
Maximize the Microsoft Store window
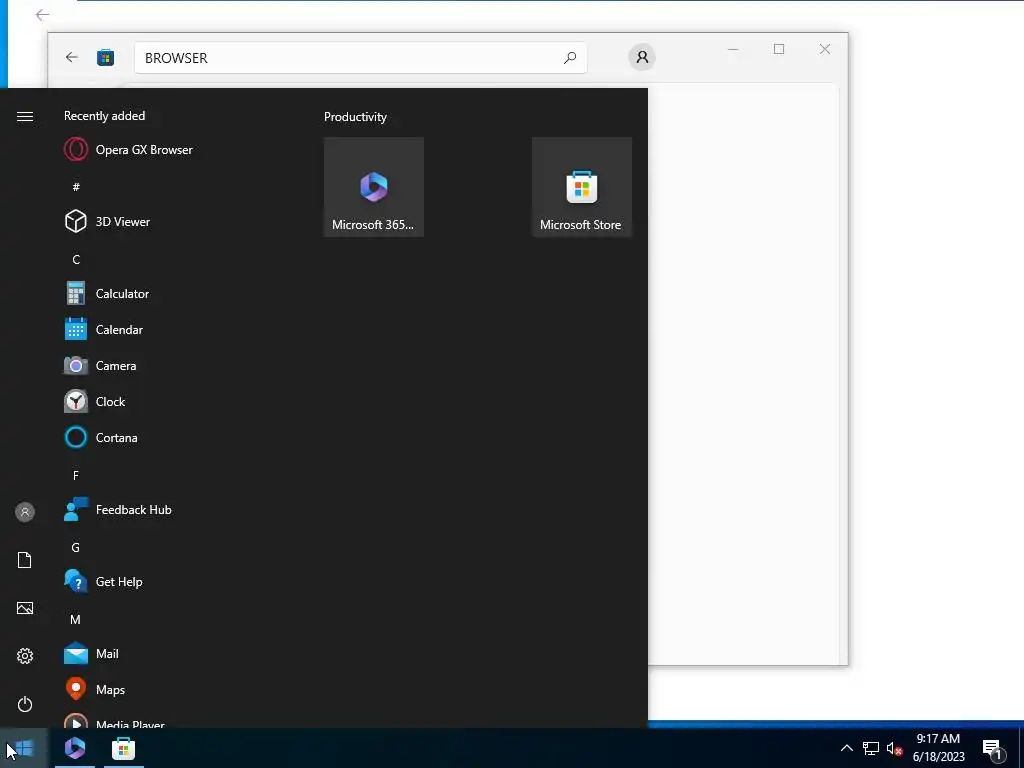click(778, 49)
